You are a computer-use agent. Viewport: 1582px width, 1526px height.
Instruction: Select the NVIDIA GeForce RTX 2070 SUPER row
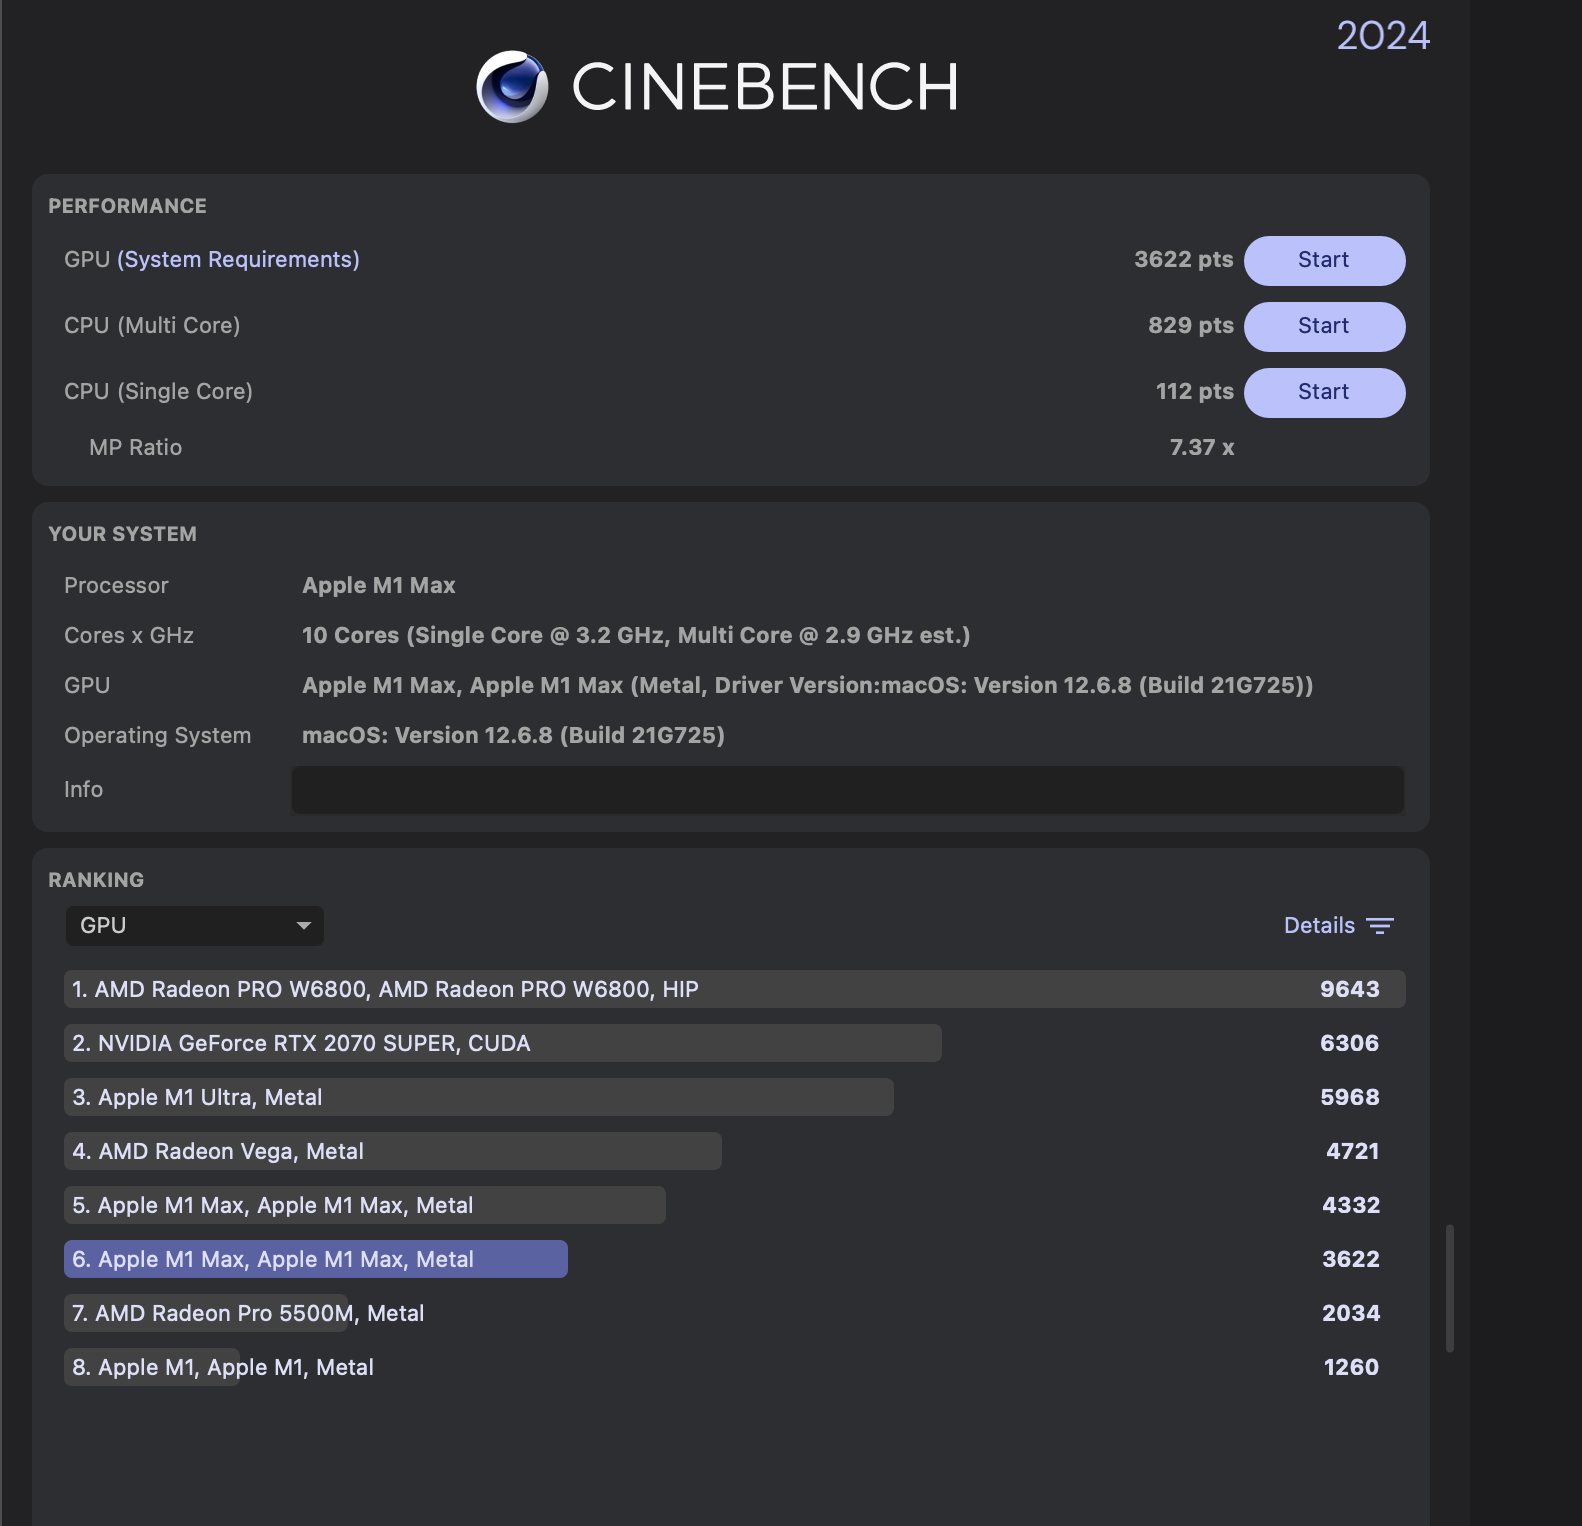click(735, 1043)
